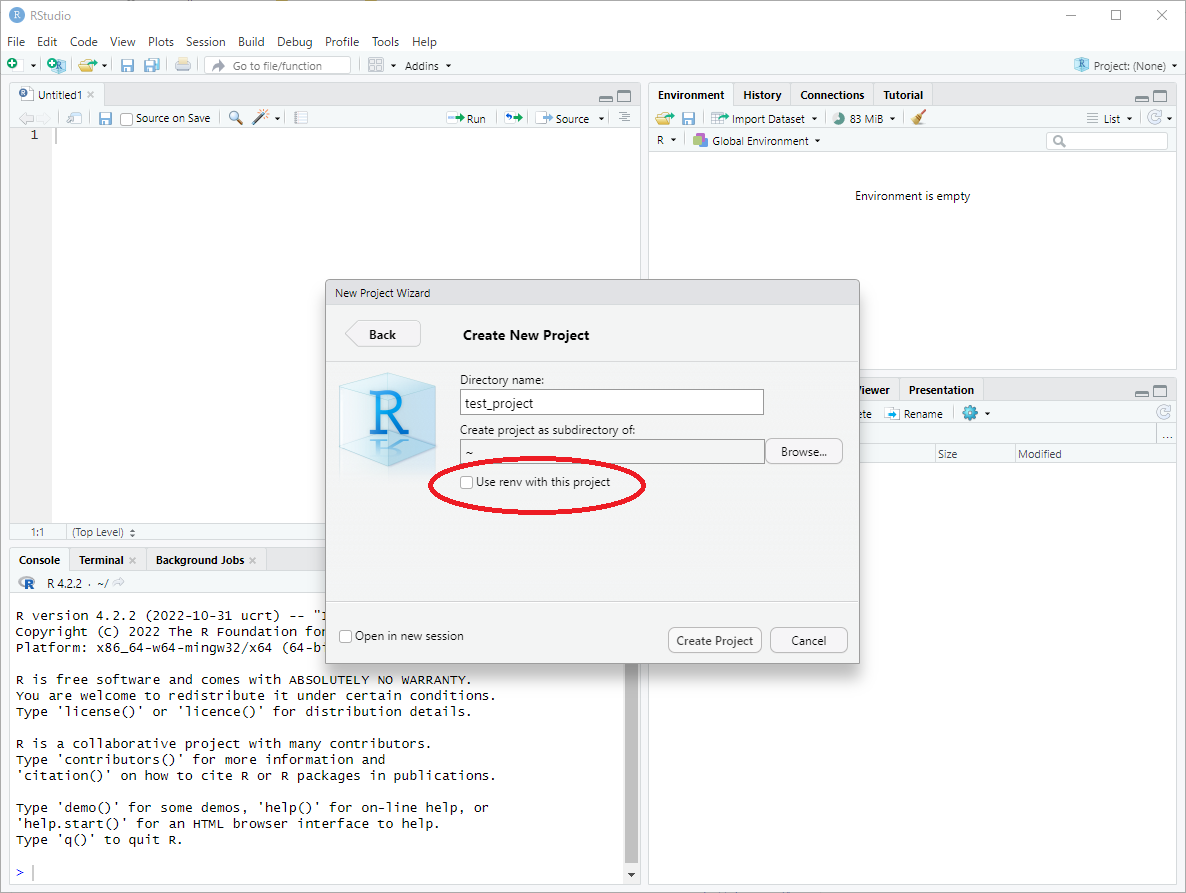Enable Use renv with this project
The image size is (1186, 893).
click(x=467, y=482)
